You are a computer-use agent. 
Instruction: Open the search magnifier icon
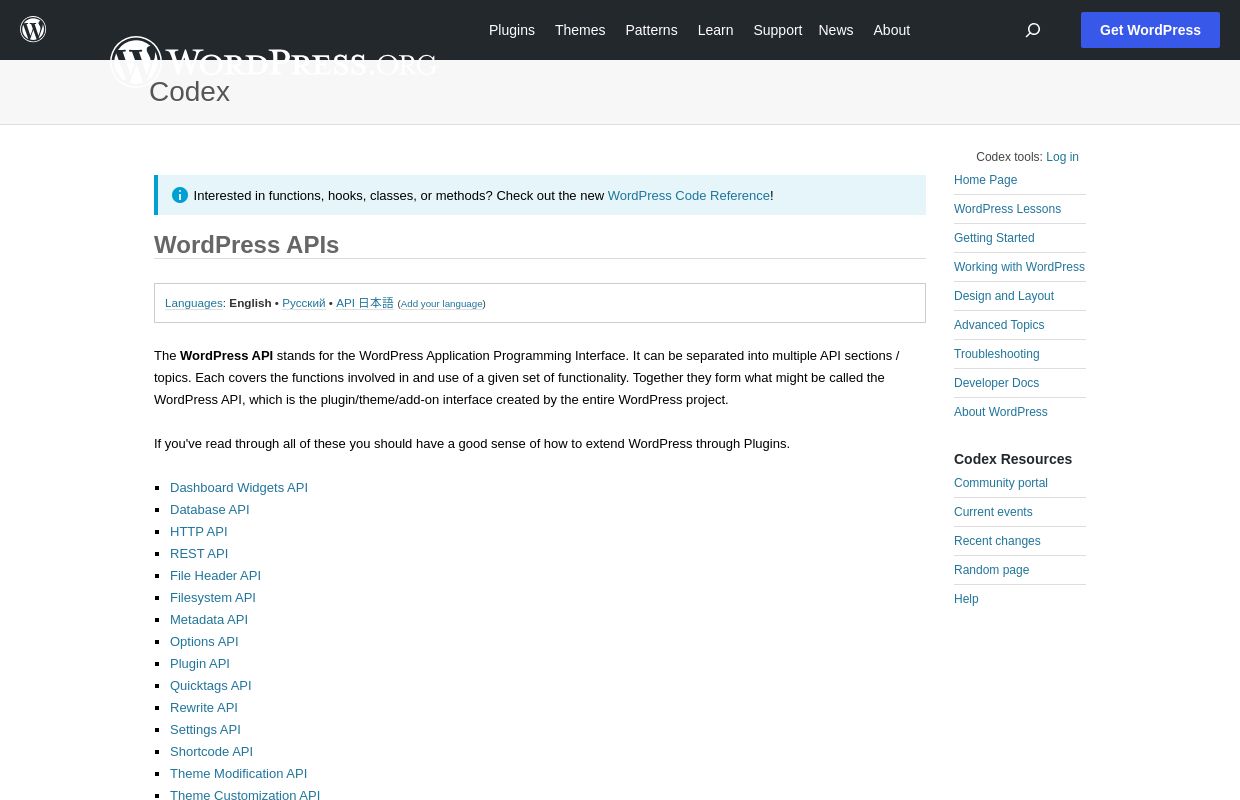(x=1033, y=30)
